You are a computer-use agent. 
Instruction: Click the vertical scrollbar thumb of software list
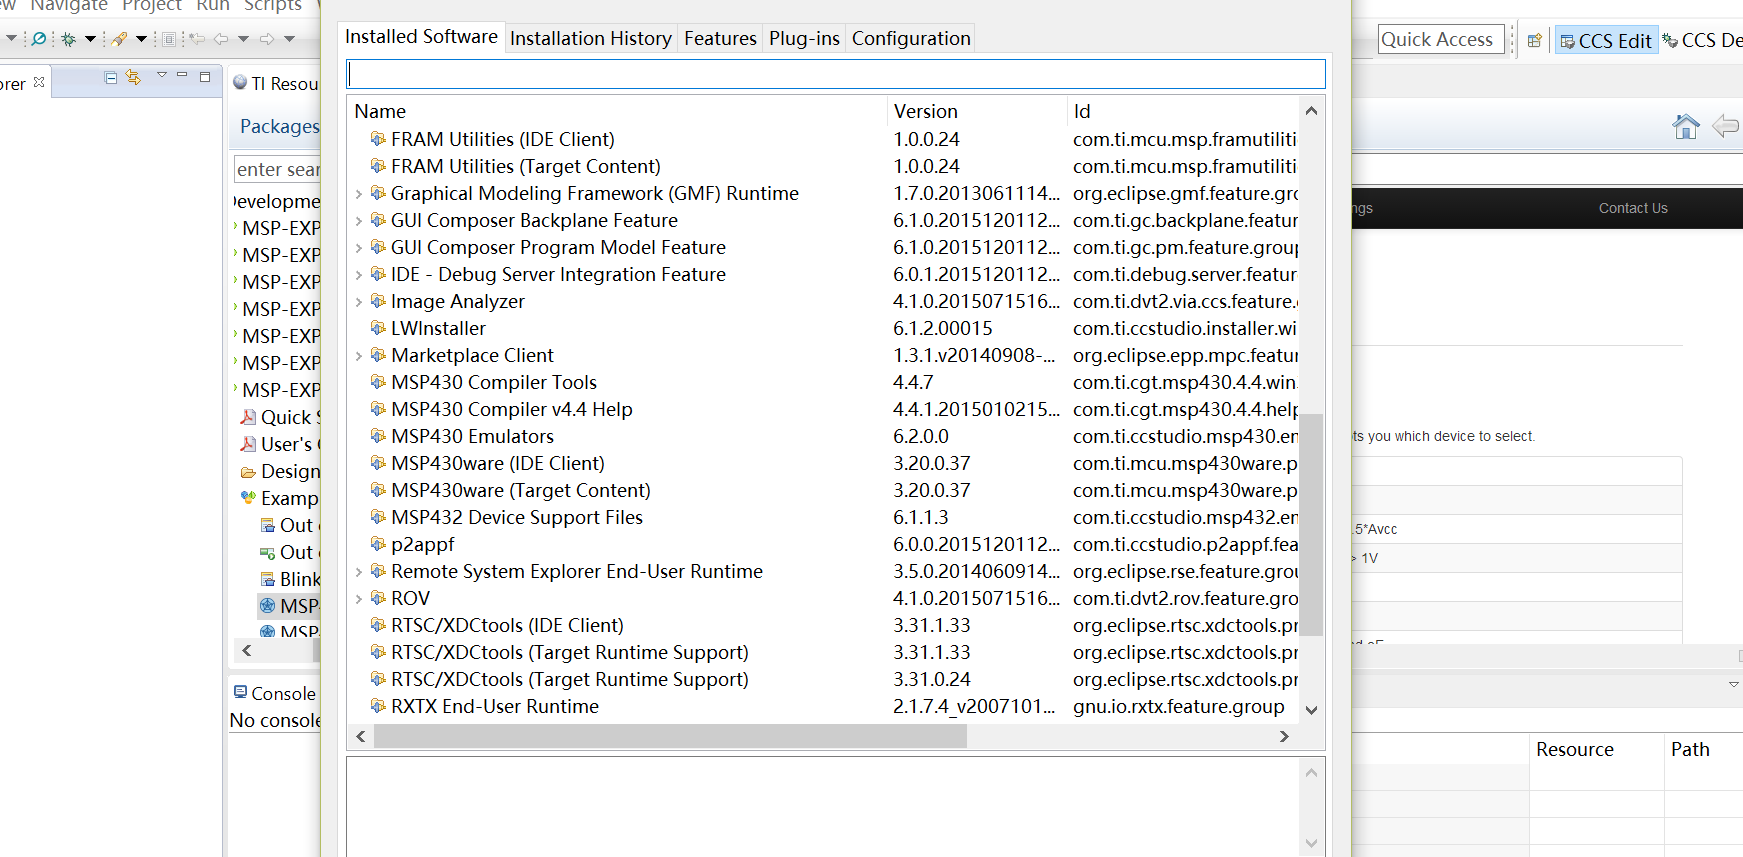(1311, 524)
